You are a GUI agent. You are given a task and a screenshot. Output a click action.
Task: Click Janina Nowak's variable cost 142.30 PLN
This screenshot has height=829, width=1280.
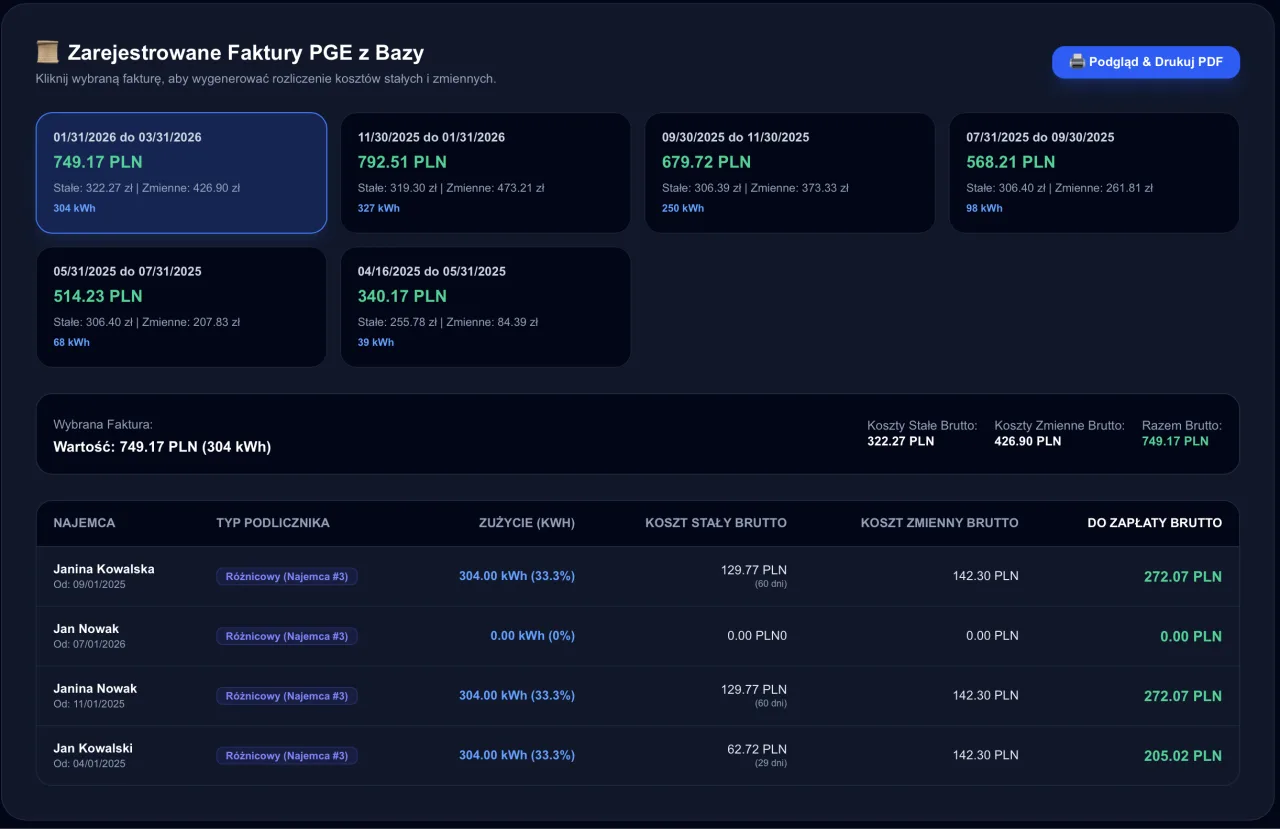(986, 696)
